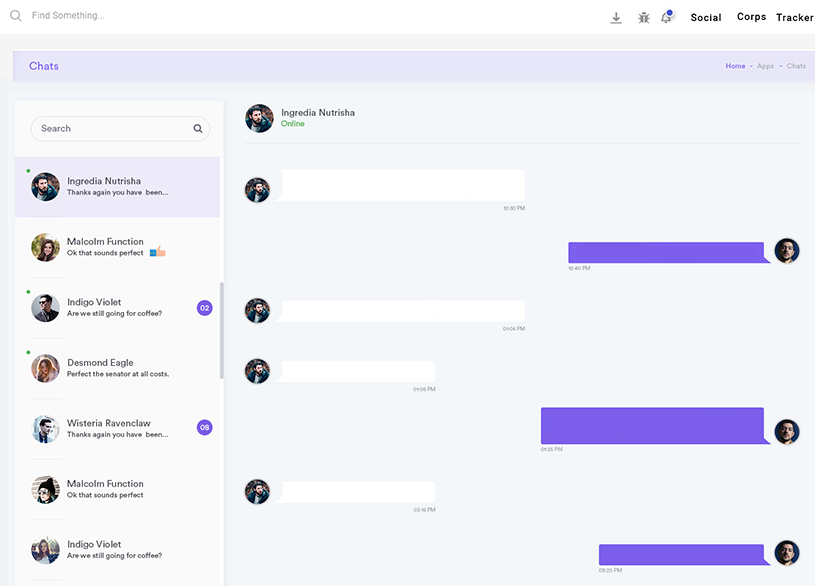Click the Apps breadcrumb link
Image resolution: width=815 pixels, height=586 pixels.
765,66
